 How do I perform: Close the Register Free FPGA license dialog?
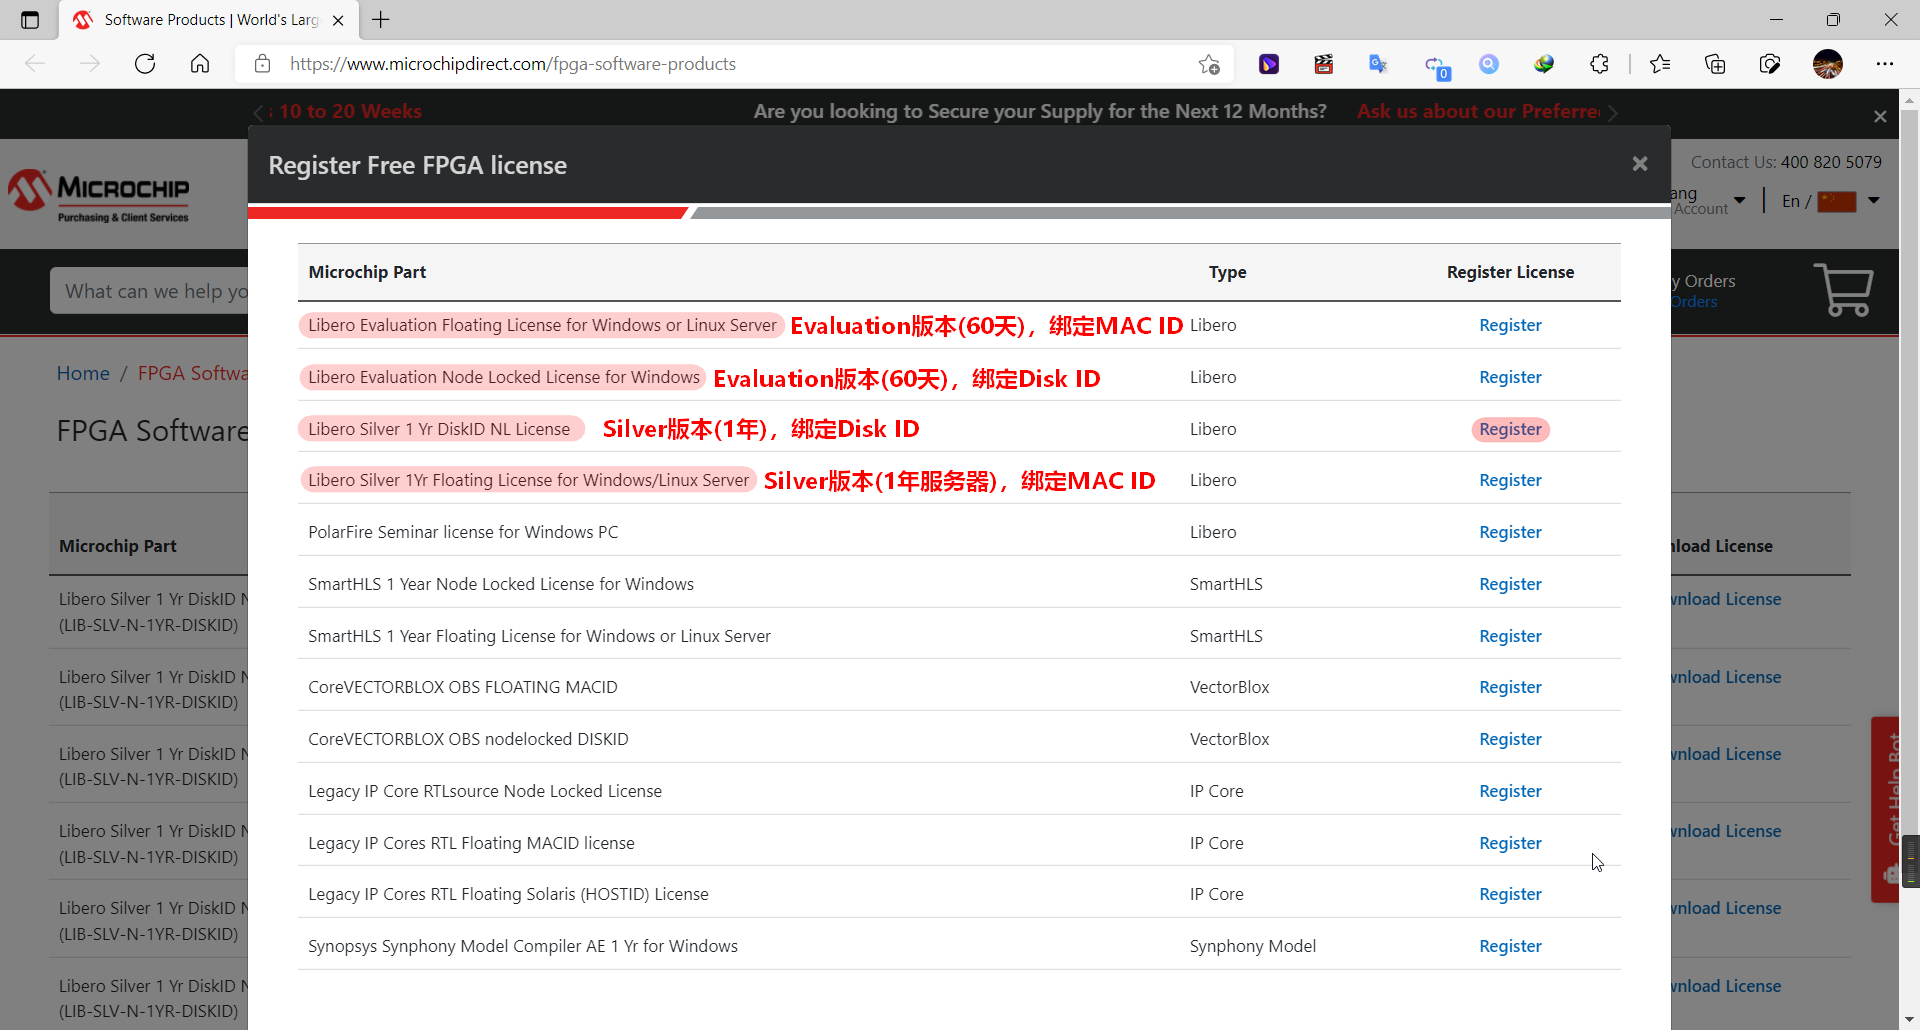(x=1640, y=164)
